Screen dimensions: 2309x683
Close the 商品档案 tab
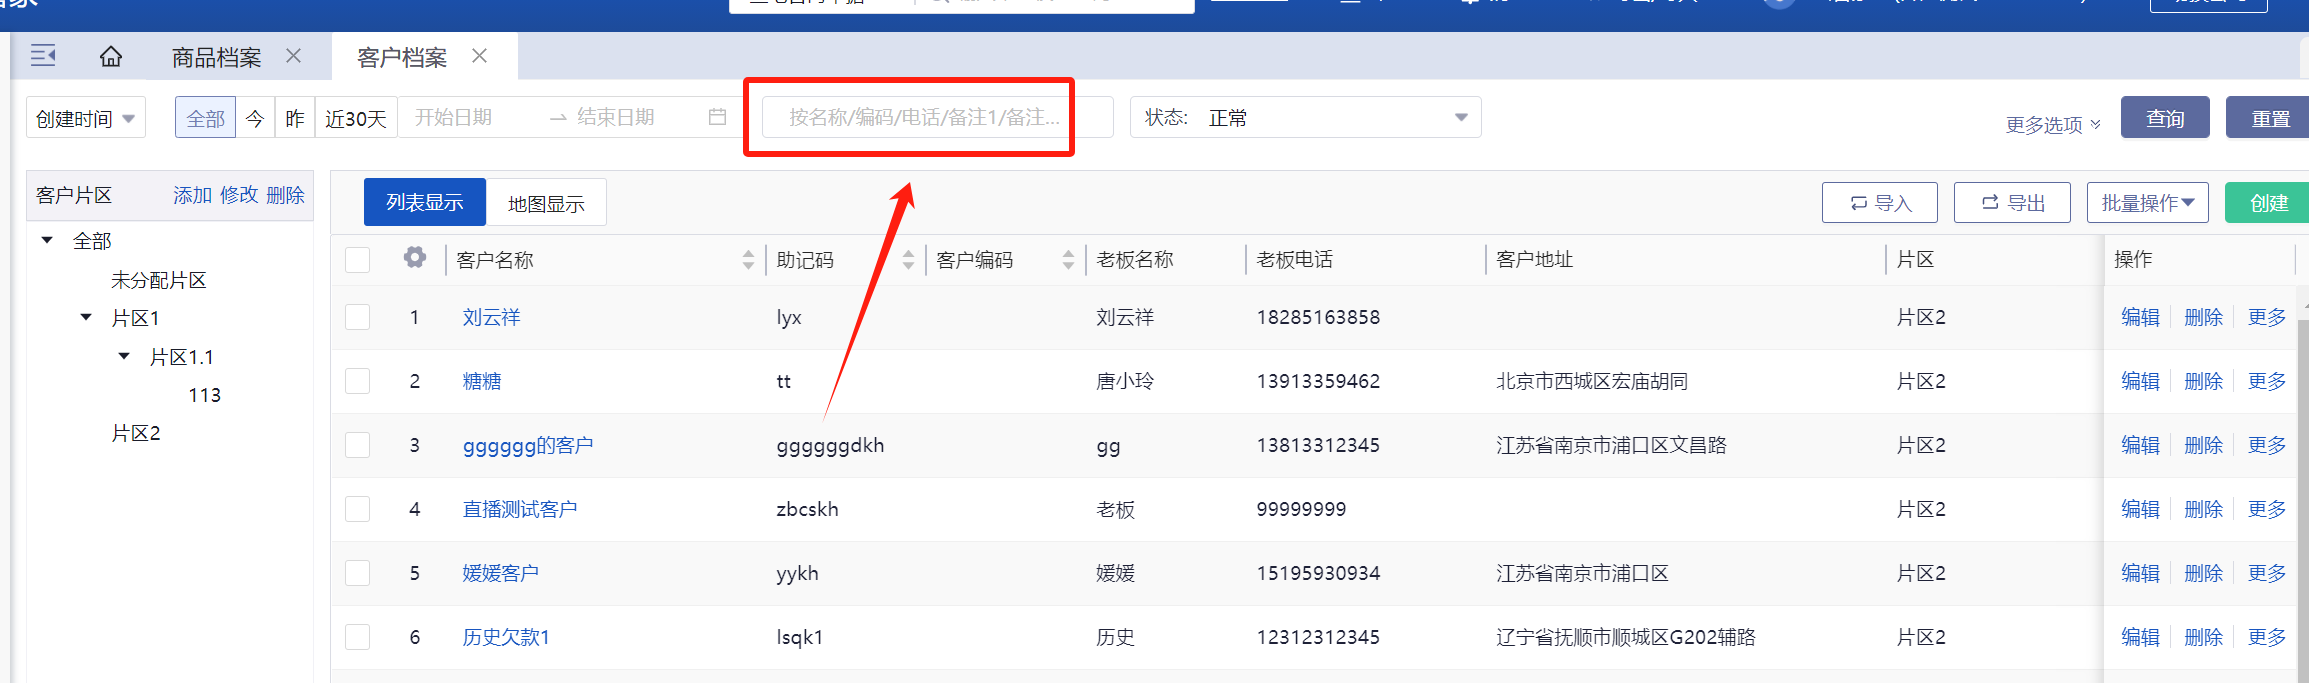[x=293, y=56]
